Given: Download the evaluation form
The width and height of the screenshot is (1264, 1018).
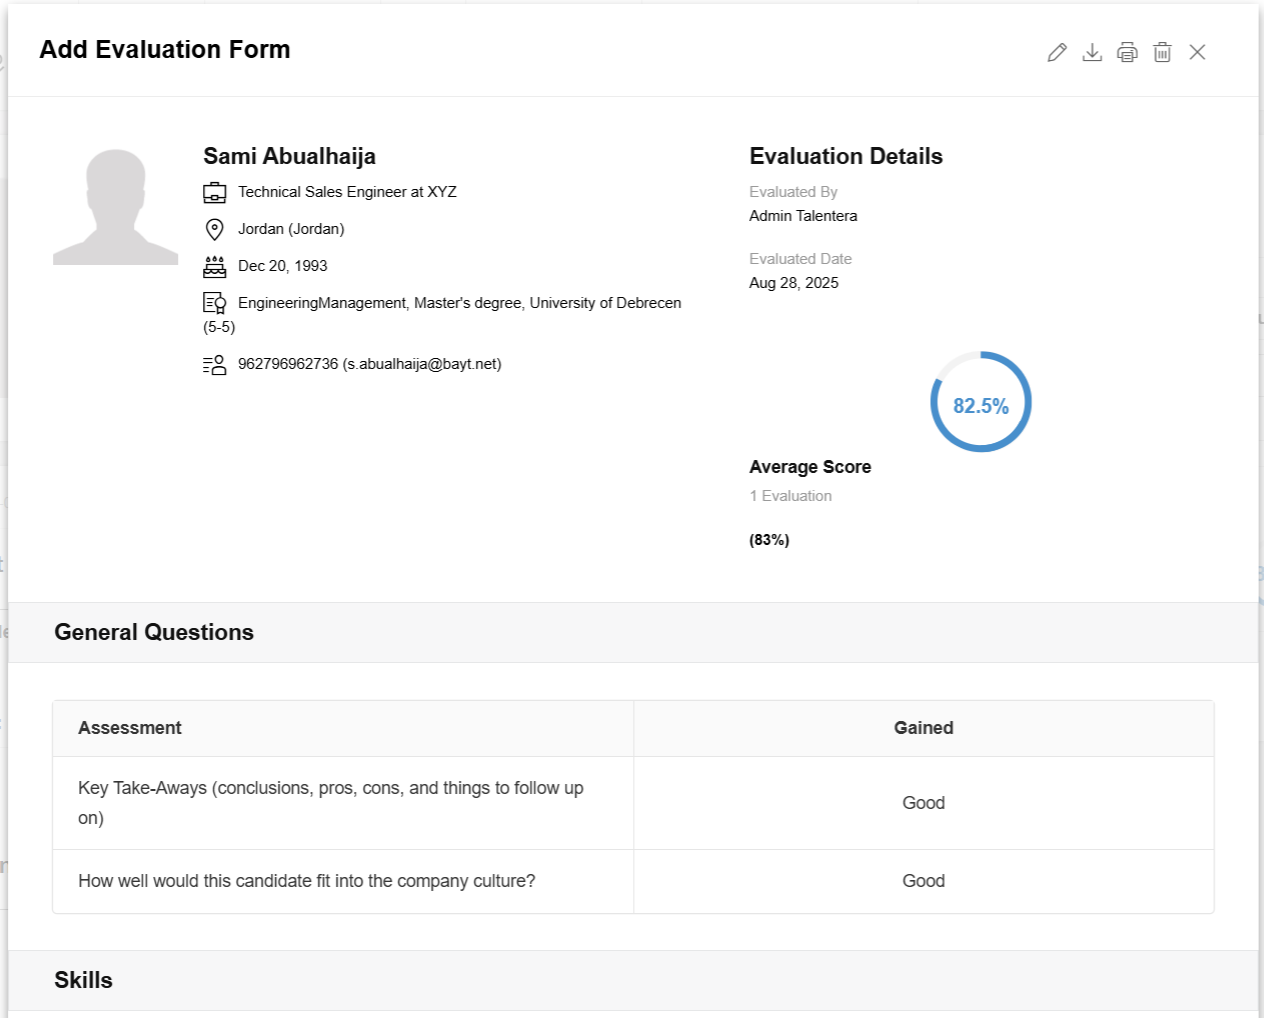Looking at the screenshot, I should (1092, 53).
